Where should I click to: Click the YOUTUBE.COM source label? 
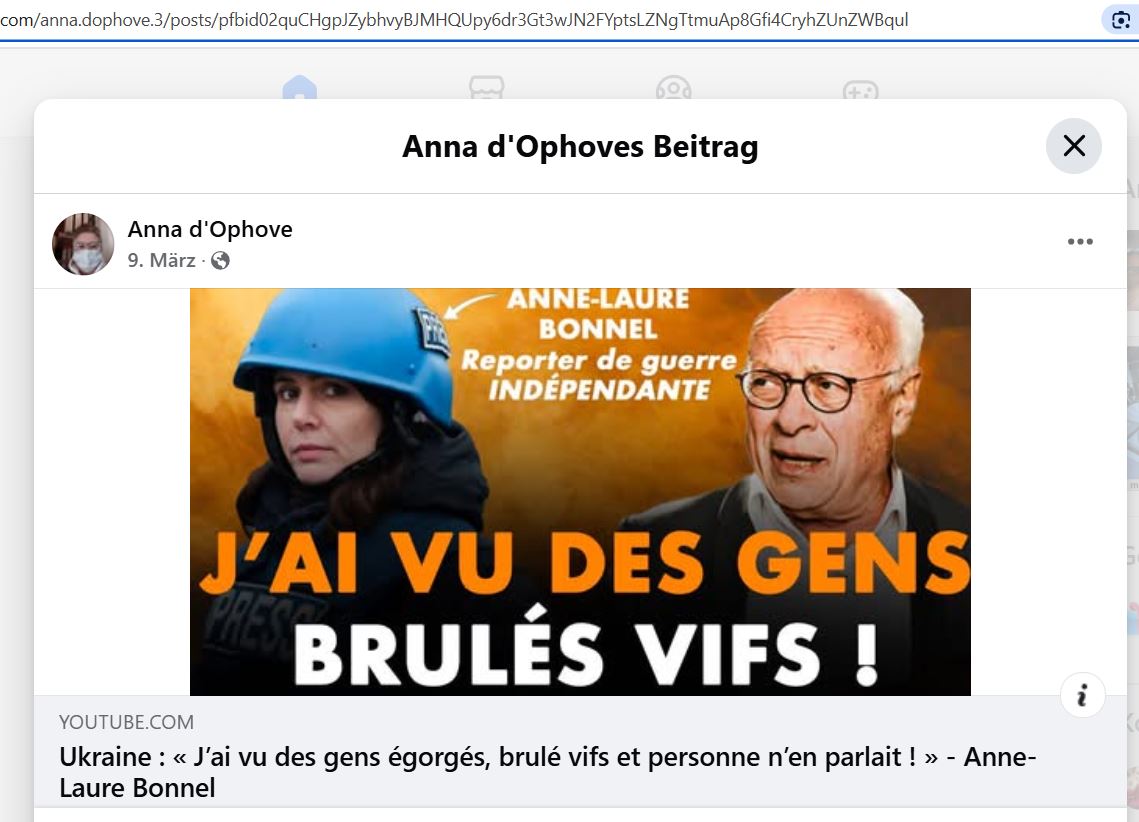pos(126,722)
